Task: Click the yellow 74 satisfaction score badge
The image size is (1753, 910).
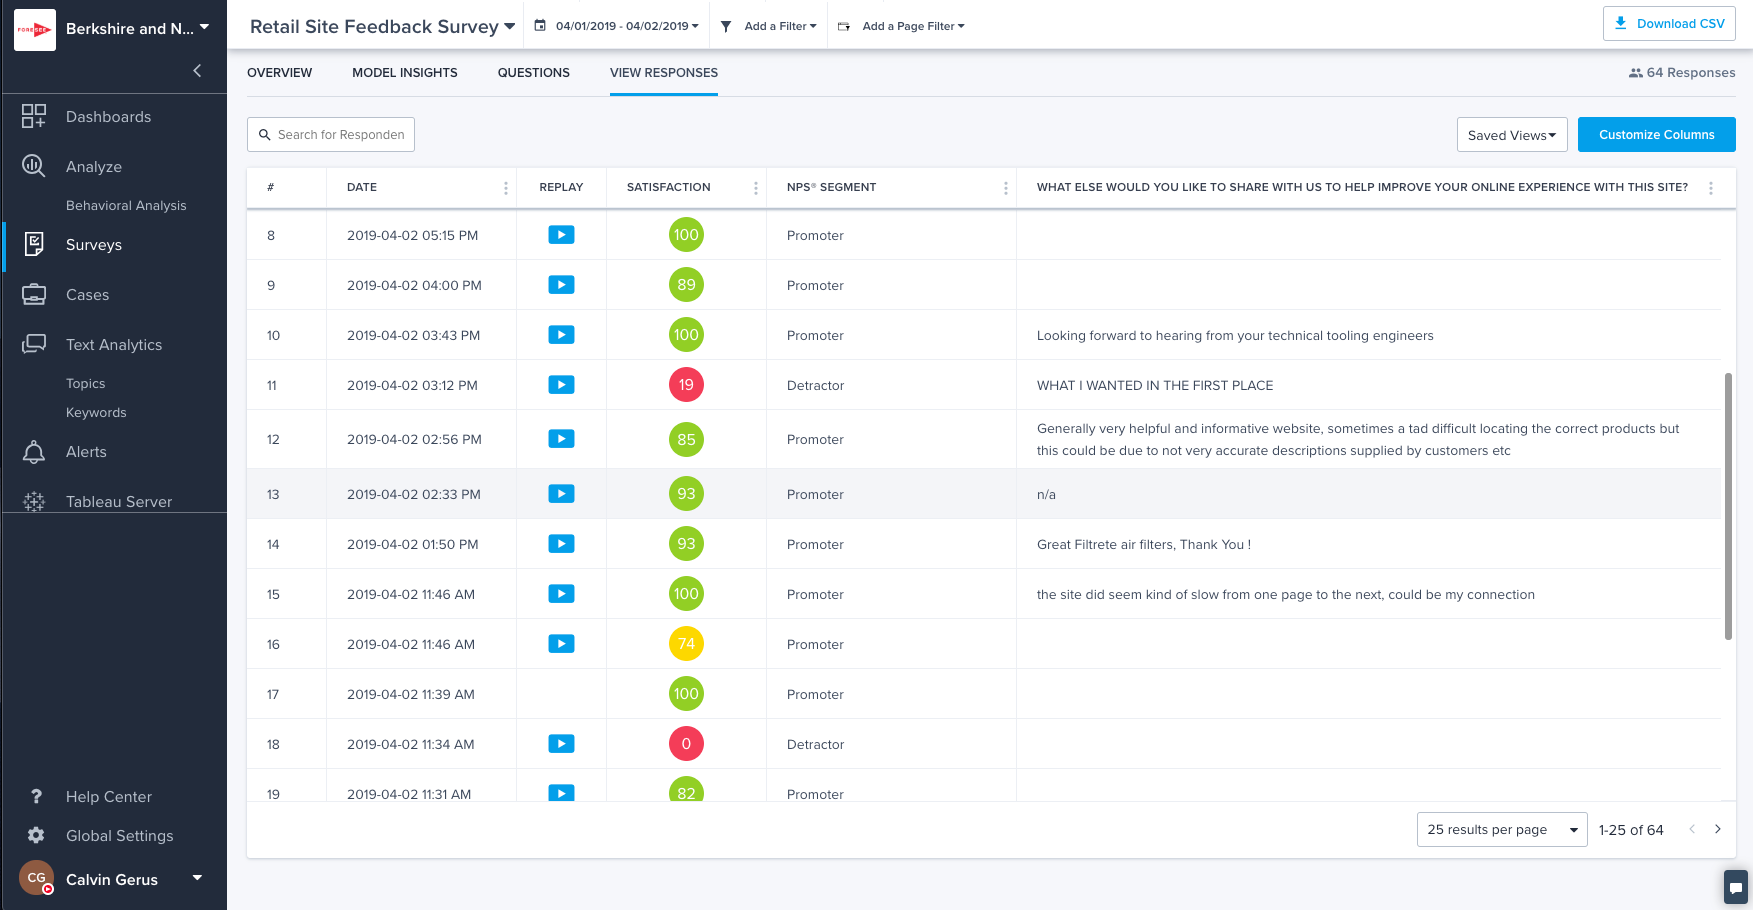Action: [x=686, y=644]
